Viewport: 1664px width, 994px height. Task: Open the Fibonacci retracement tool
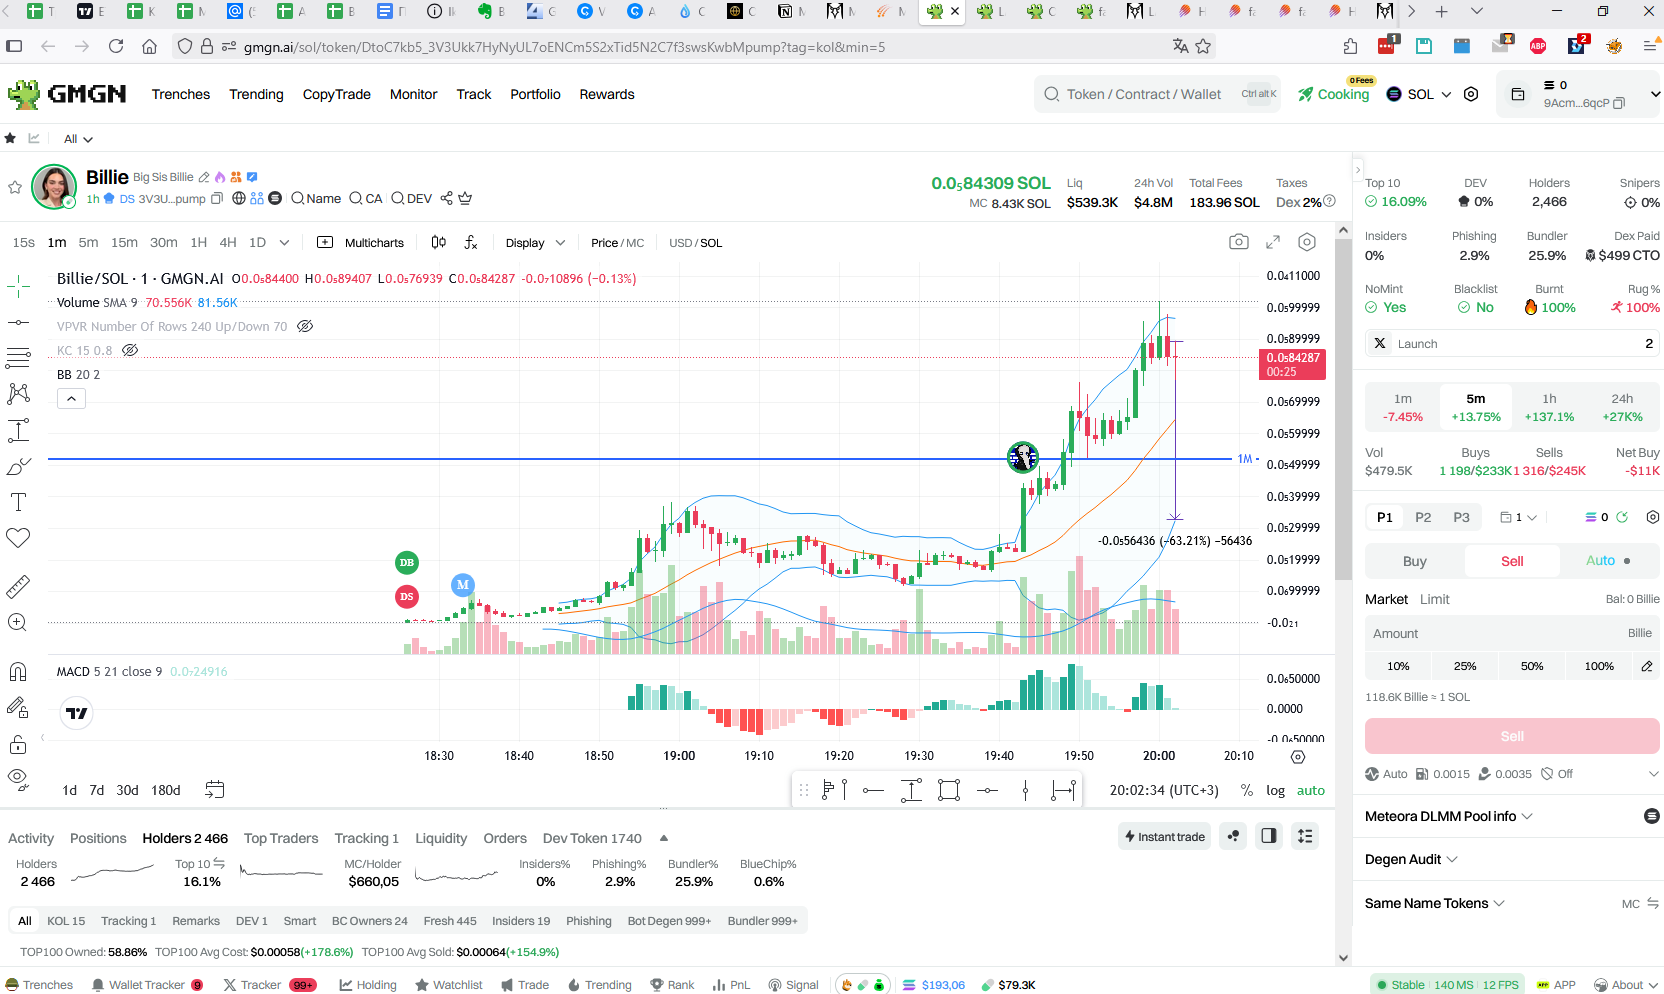click(18, 358)
